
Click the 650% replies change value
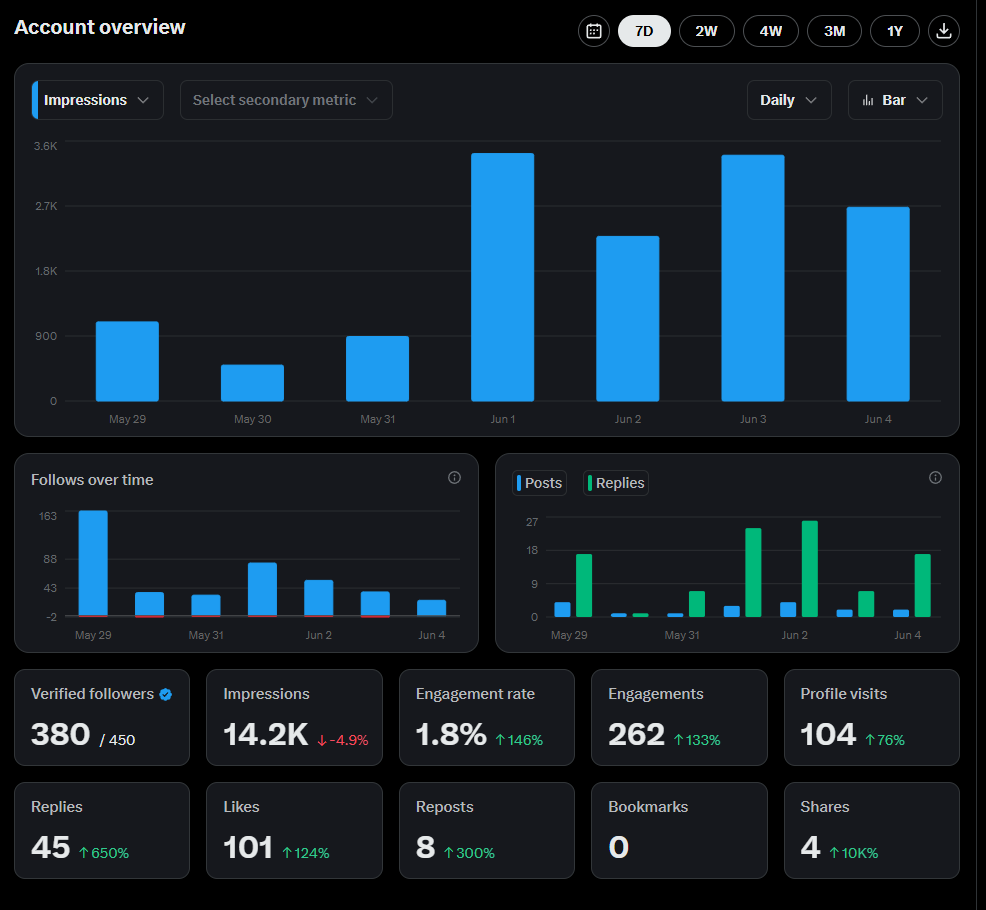(x=104, y=853)
